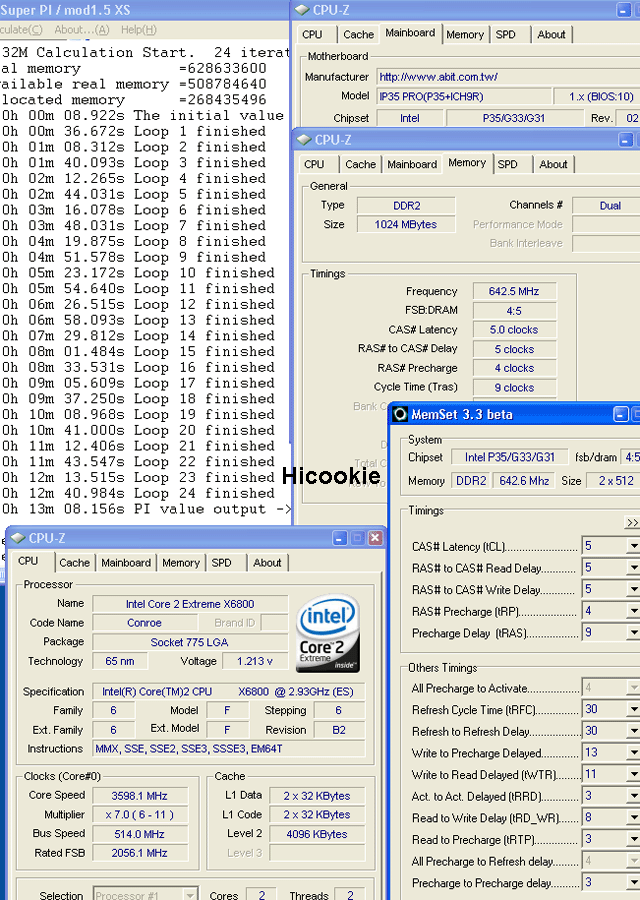The width and height of the screenshot is (640, 900).
Task: Open the Write to Precharge Delayed dropdown
Action: [633, 752]
